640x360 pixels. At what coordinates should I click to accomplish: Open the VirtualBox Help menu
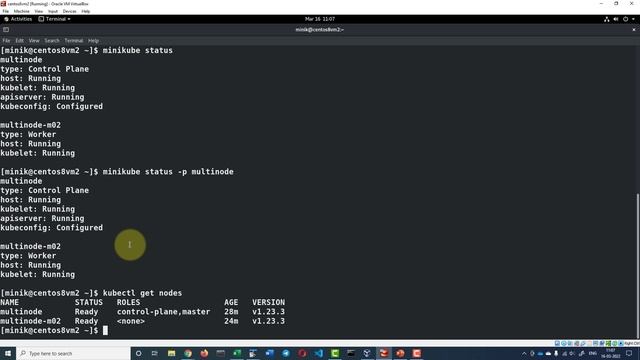(85, 11)
